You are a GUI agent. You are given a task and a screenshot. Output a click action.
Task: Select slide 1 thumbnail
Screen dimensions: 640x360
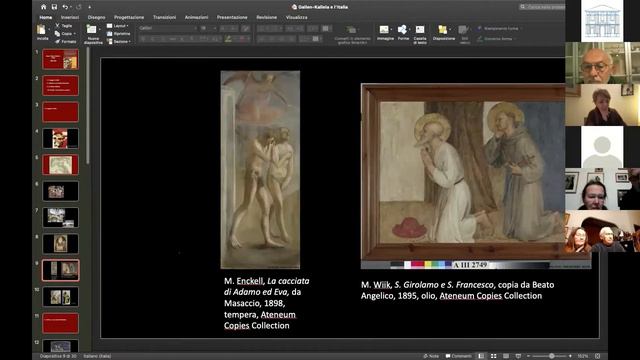(x=60, y=59)
